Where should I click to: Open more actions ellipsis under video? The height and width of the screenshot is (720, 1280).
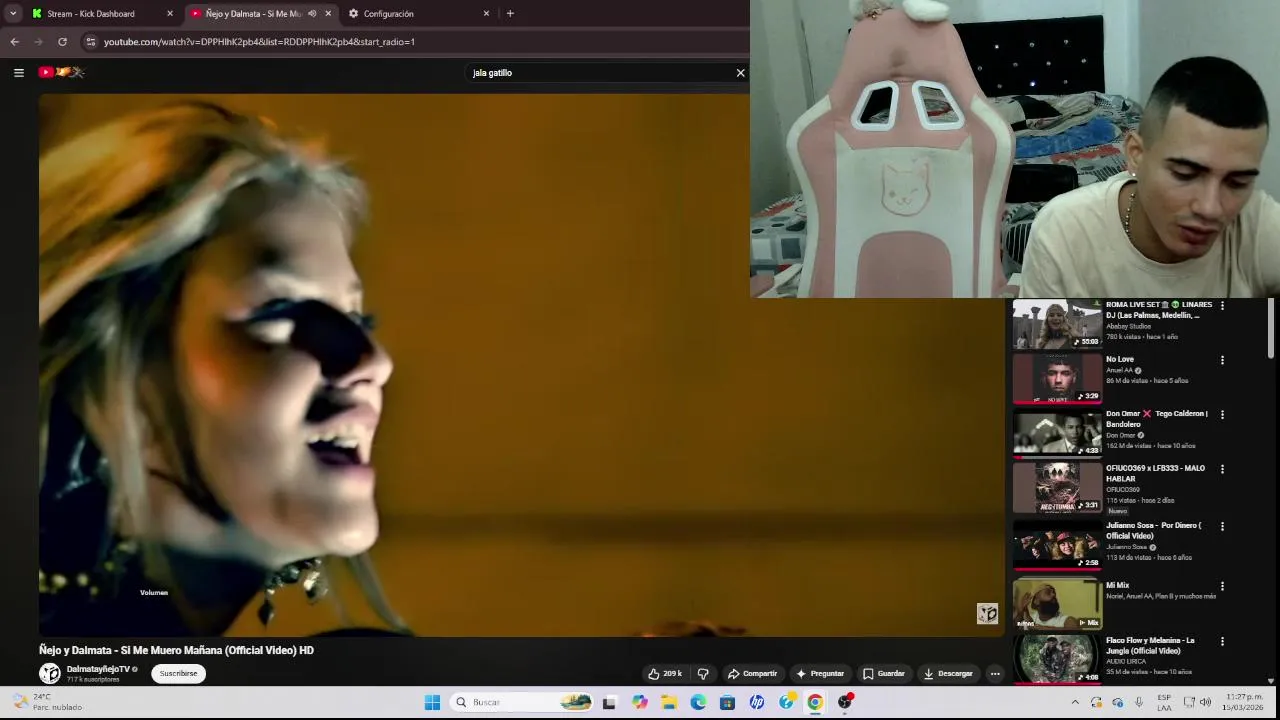tap(995, 674)
